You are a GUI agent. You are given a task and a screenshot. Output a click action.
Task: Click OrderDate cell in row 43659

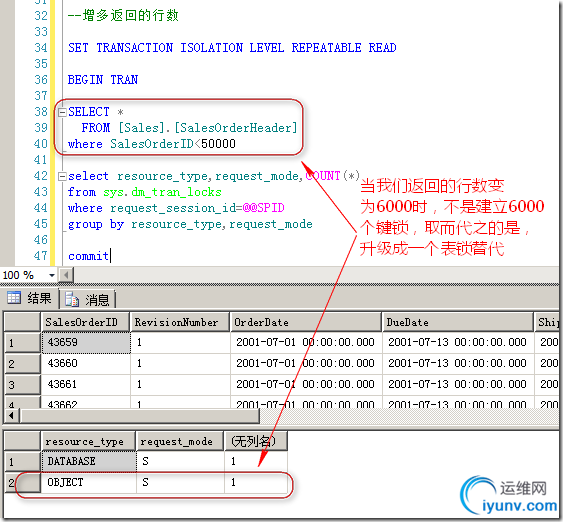306,342
